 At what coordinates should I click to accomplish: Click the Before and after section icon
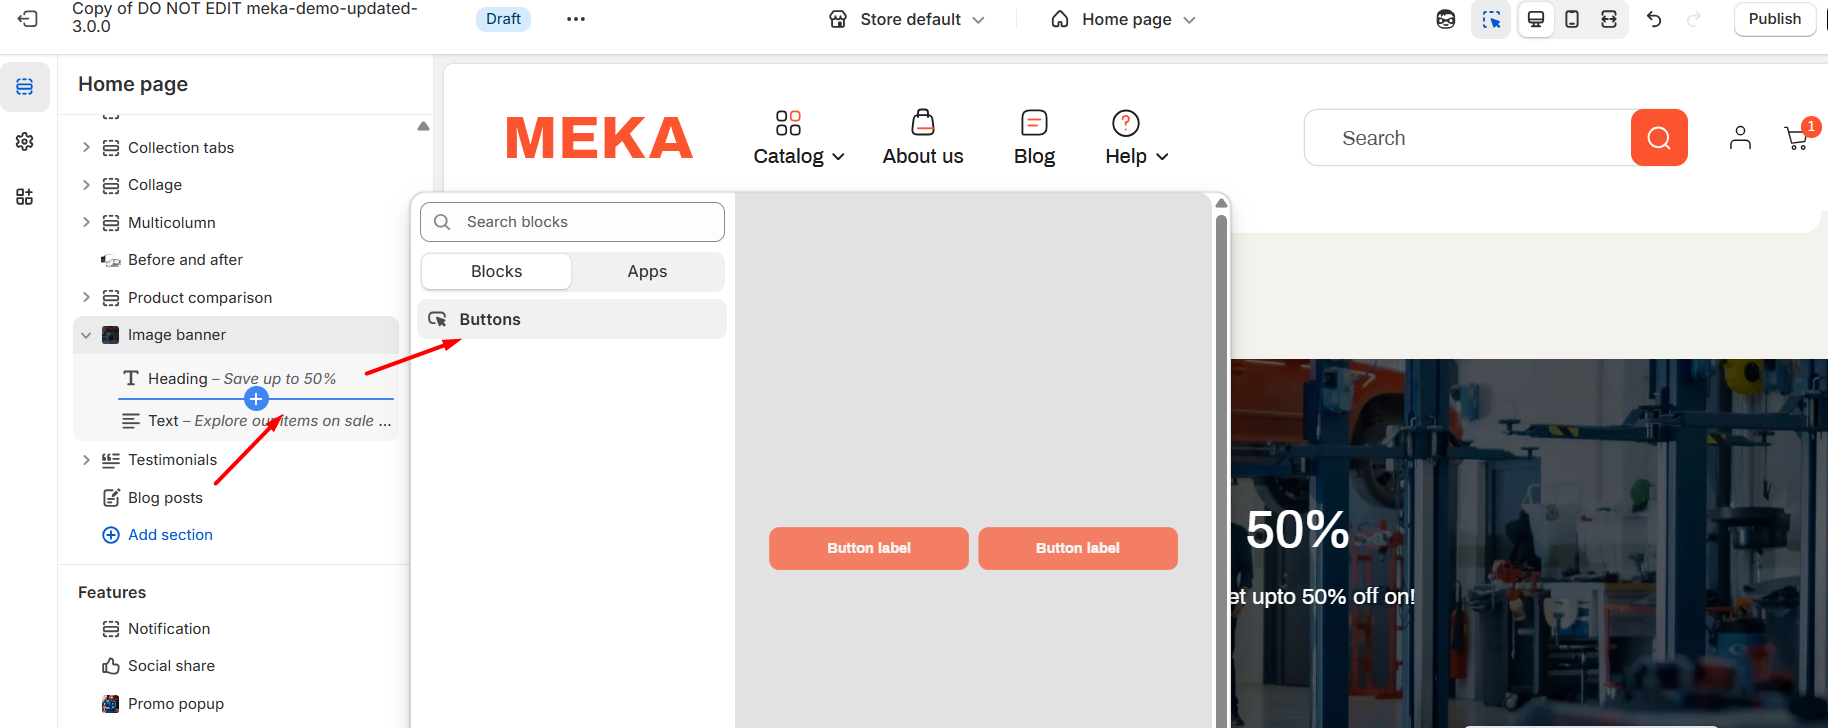coord(111,261)
